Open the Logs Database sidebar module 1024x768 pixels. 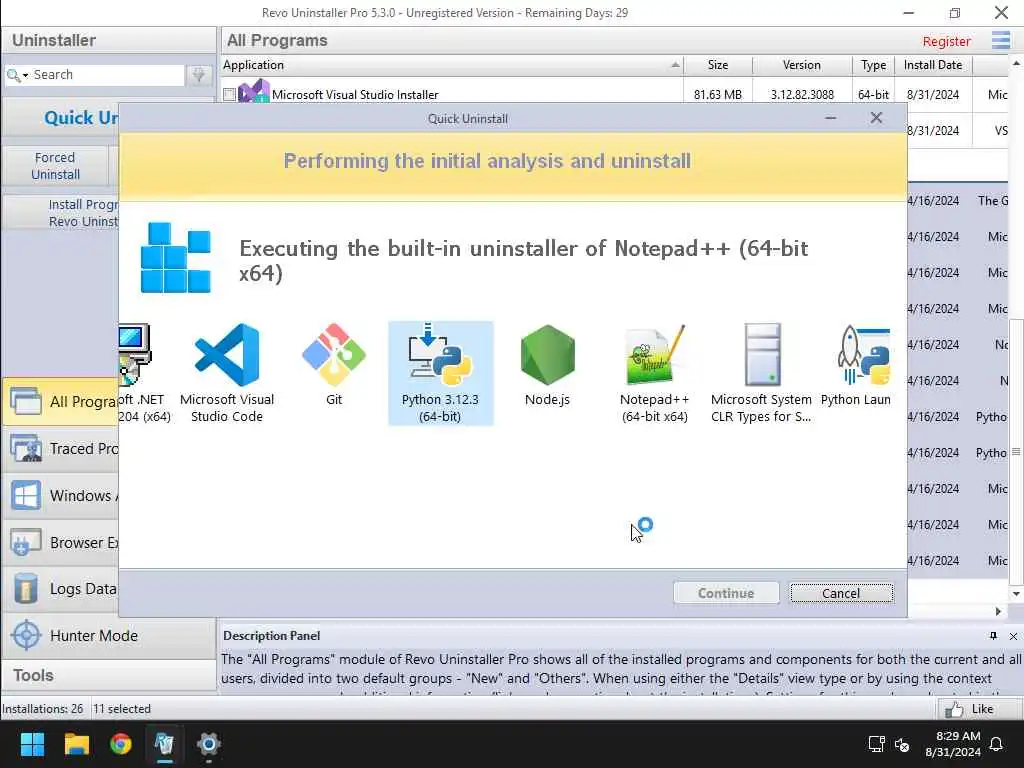(x=60, y=589)
